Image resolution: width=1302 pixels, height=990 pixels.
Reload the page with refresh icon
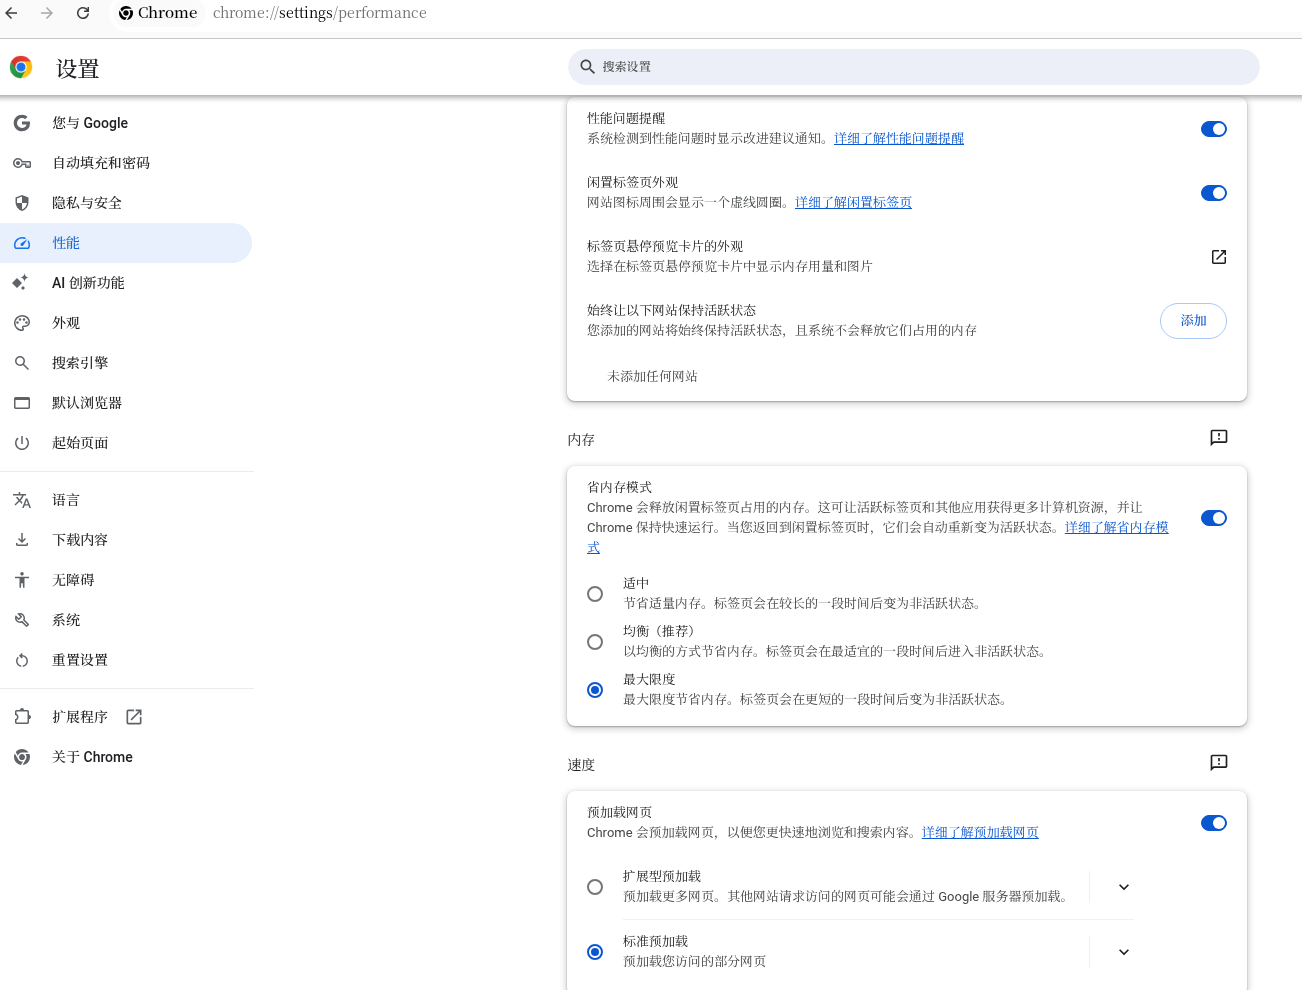pyautogui.click(x=83, y=13)
